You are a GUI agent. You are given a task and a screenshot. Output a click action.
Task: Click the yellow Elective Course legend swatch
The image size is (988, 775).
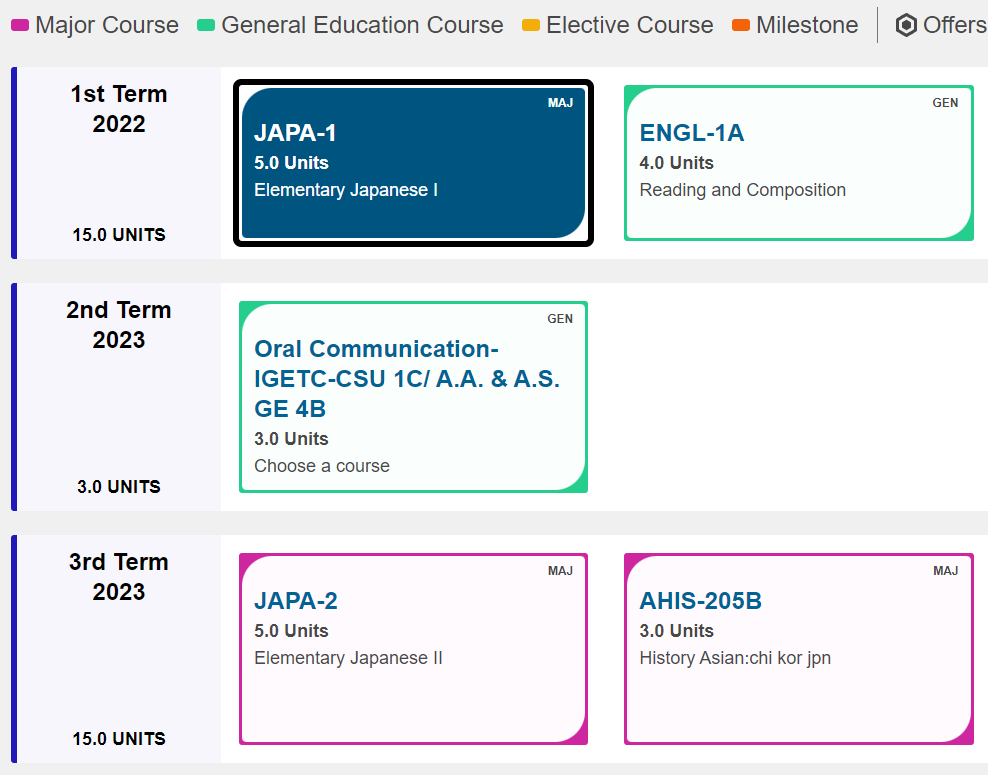point(531,25)
